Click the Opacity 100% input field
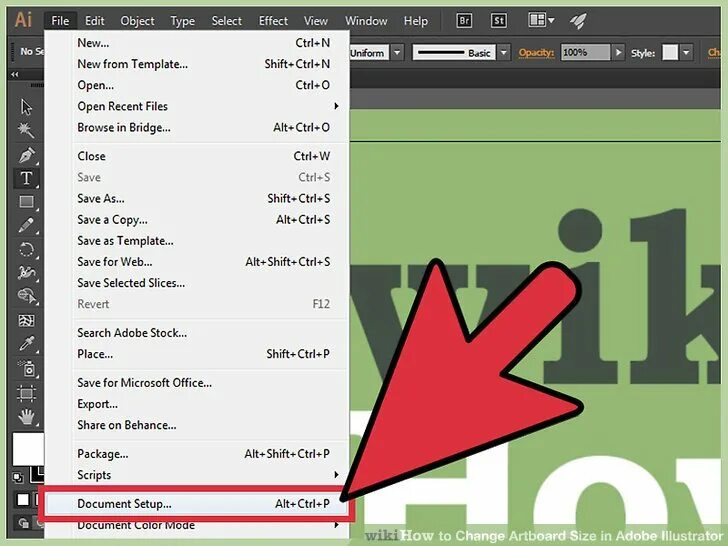This screenshot has width=728, height=546. (x=585, y=52)
